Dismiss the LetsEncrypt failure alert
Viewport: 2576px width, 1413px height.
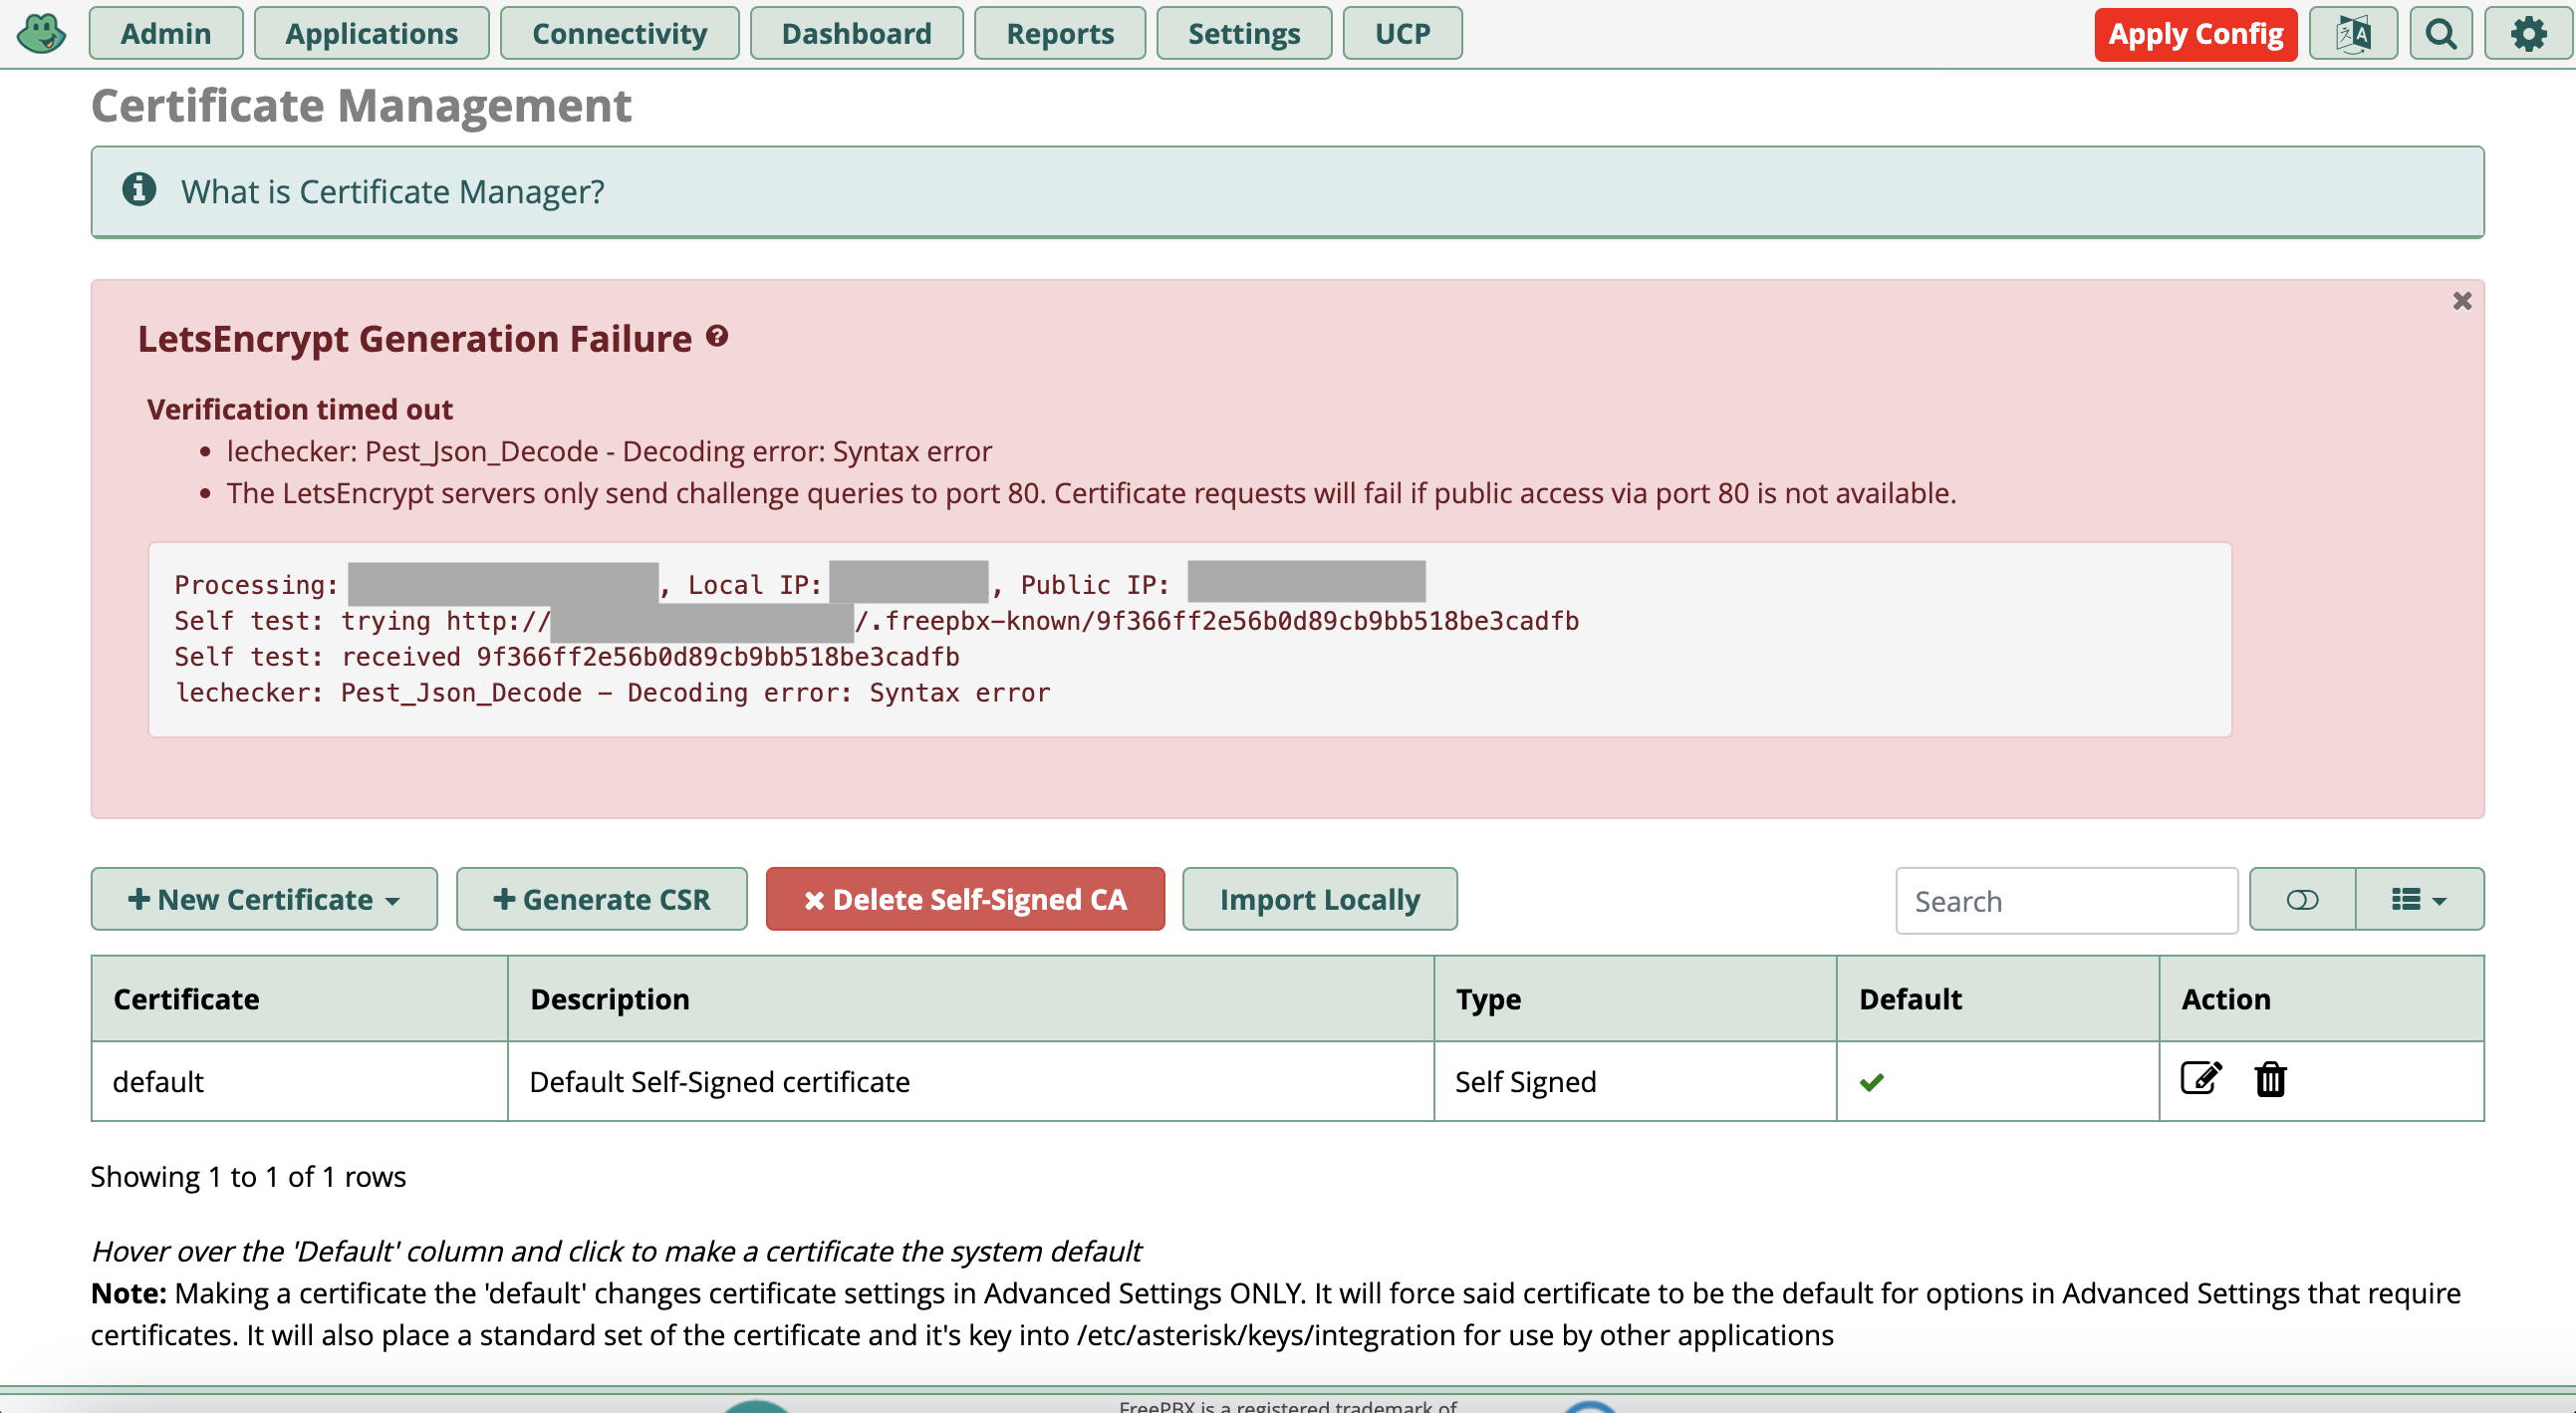2461,301
